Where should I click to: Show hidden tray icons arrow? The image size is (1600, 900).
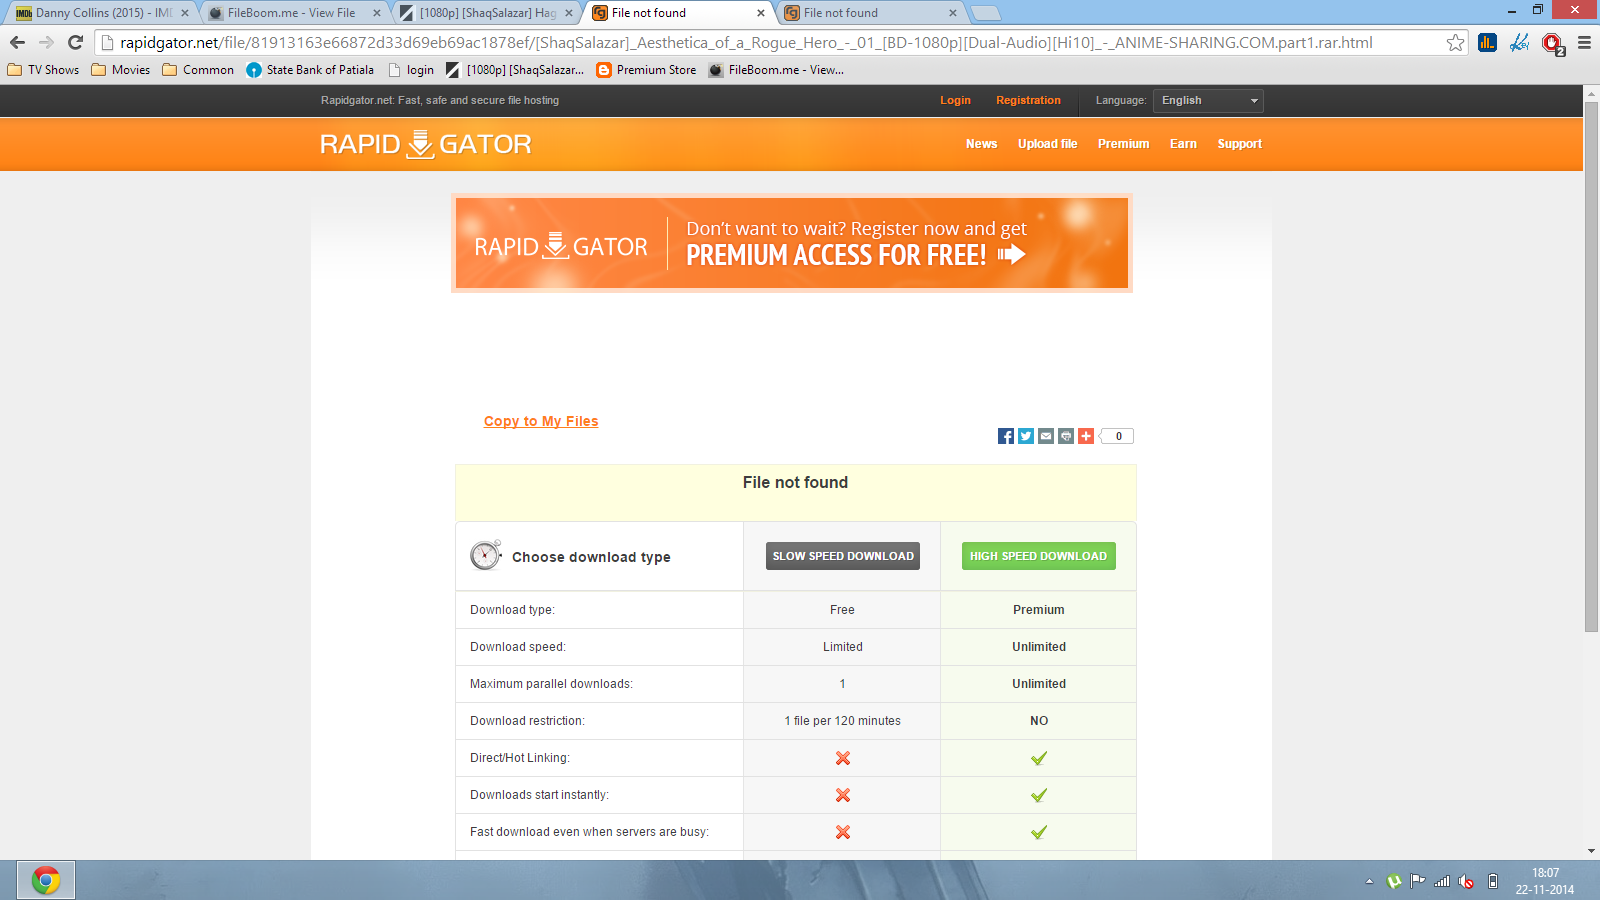click(1369, 881)
